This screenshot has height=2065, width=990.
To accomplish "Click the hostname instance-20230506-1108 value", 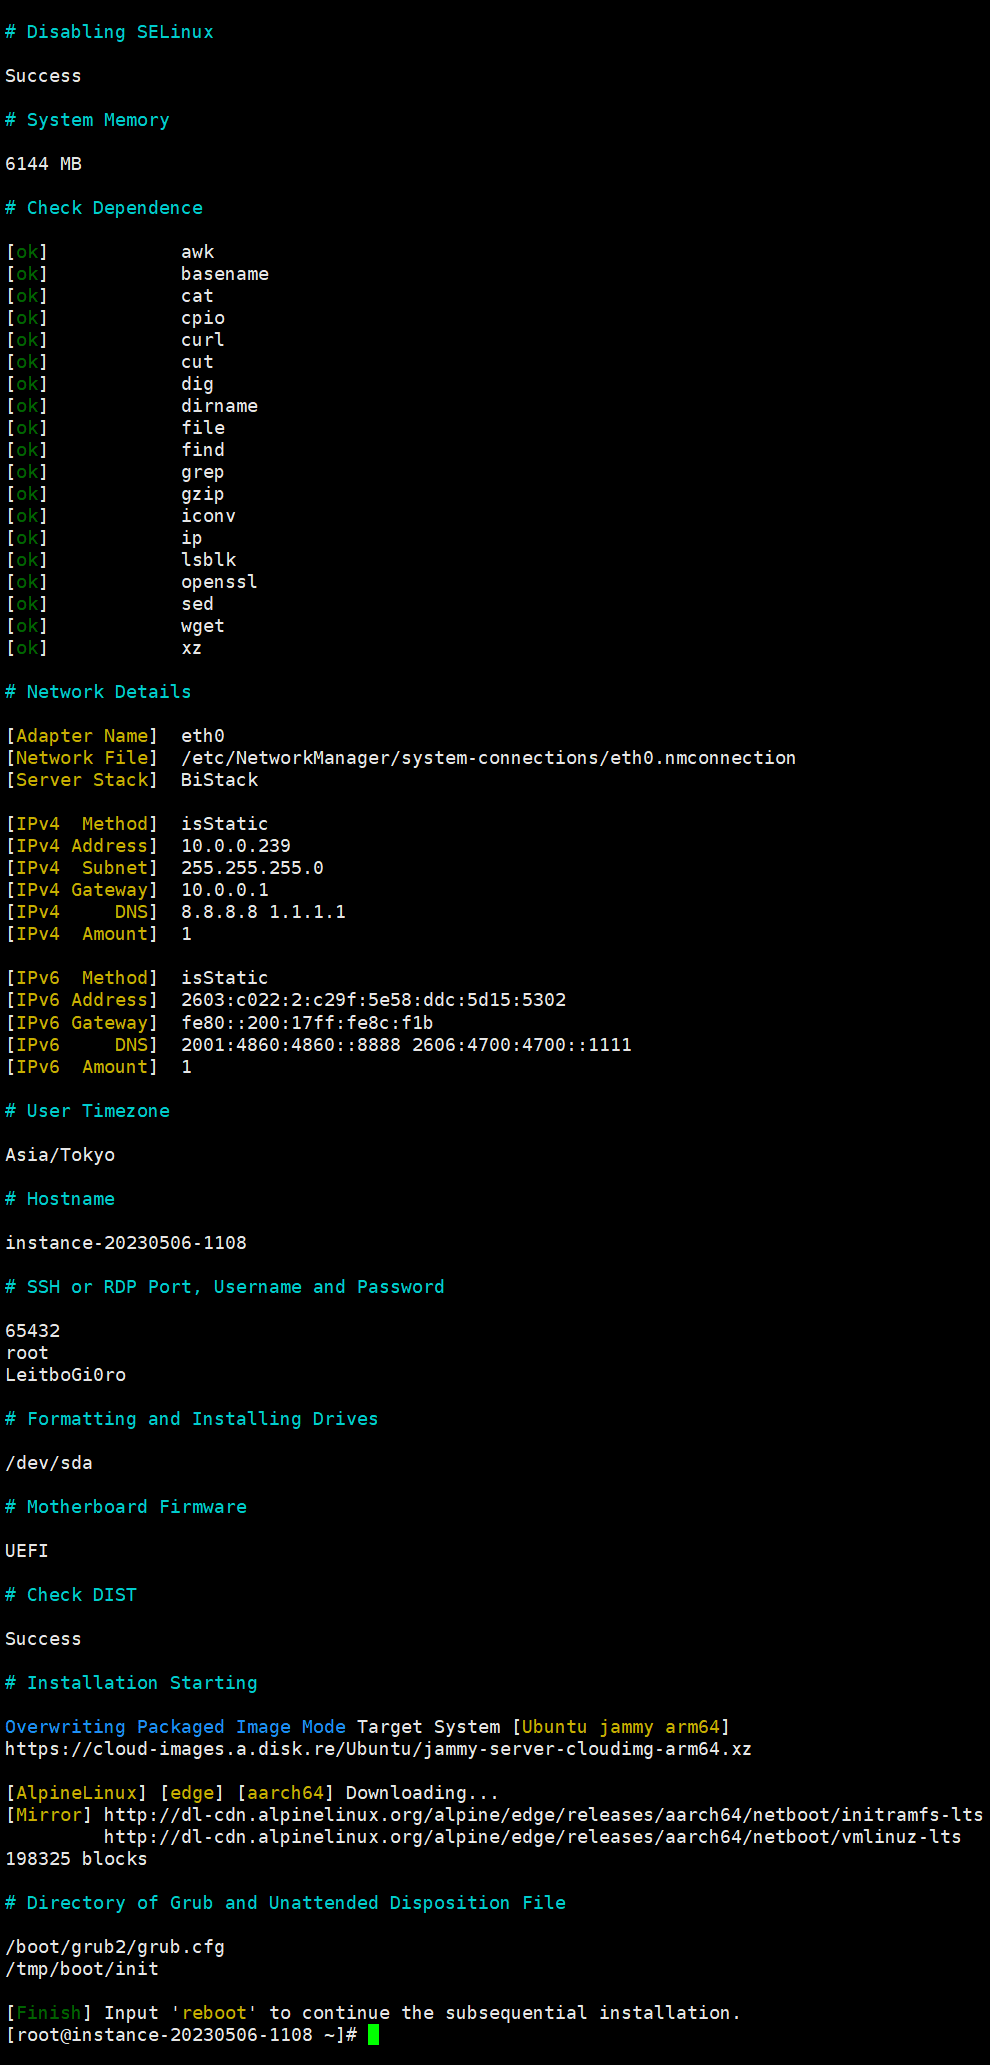I will (126, 1243).
